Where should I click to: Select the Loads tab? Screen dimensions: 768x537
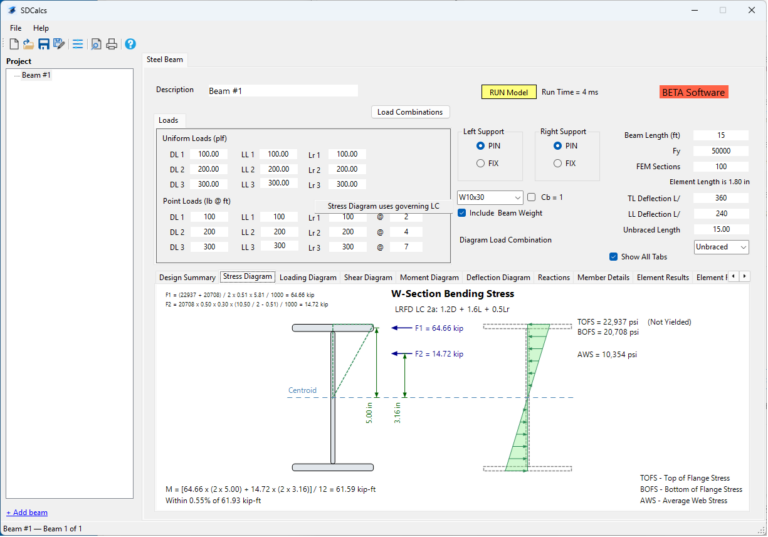[x=168, y=120]
